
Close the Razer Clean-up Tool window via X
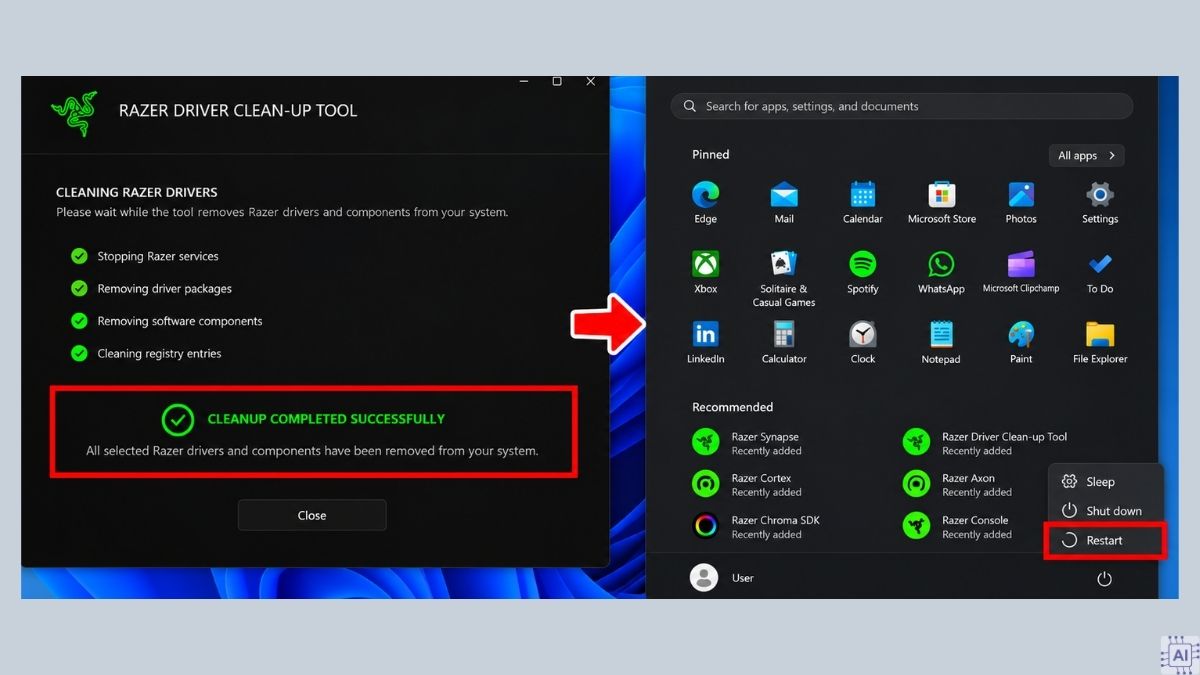(x=590, y=81)
